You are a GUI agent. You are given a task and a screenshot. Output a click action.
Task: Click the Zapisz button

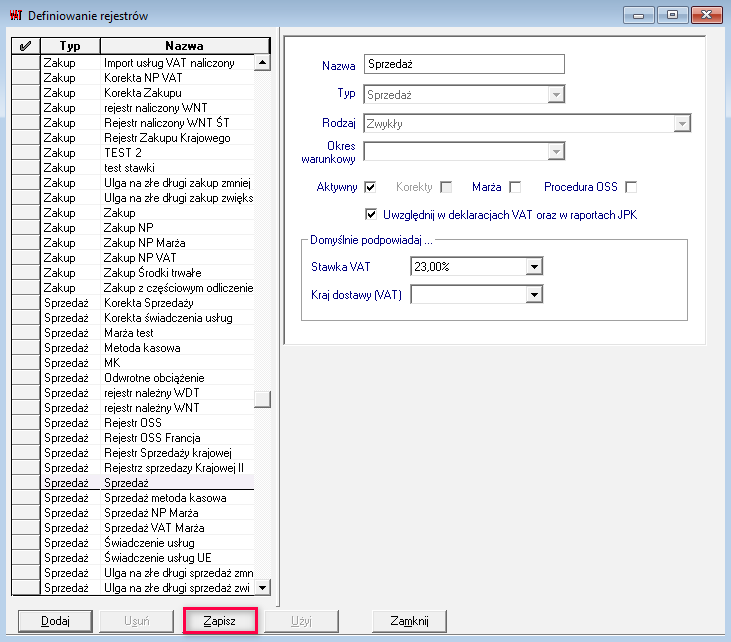tap(220, 621)
